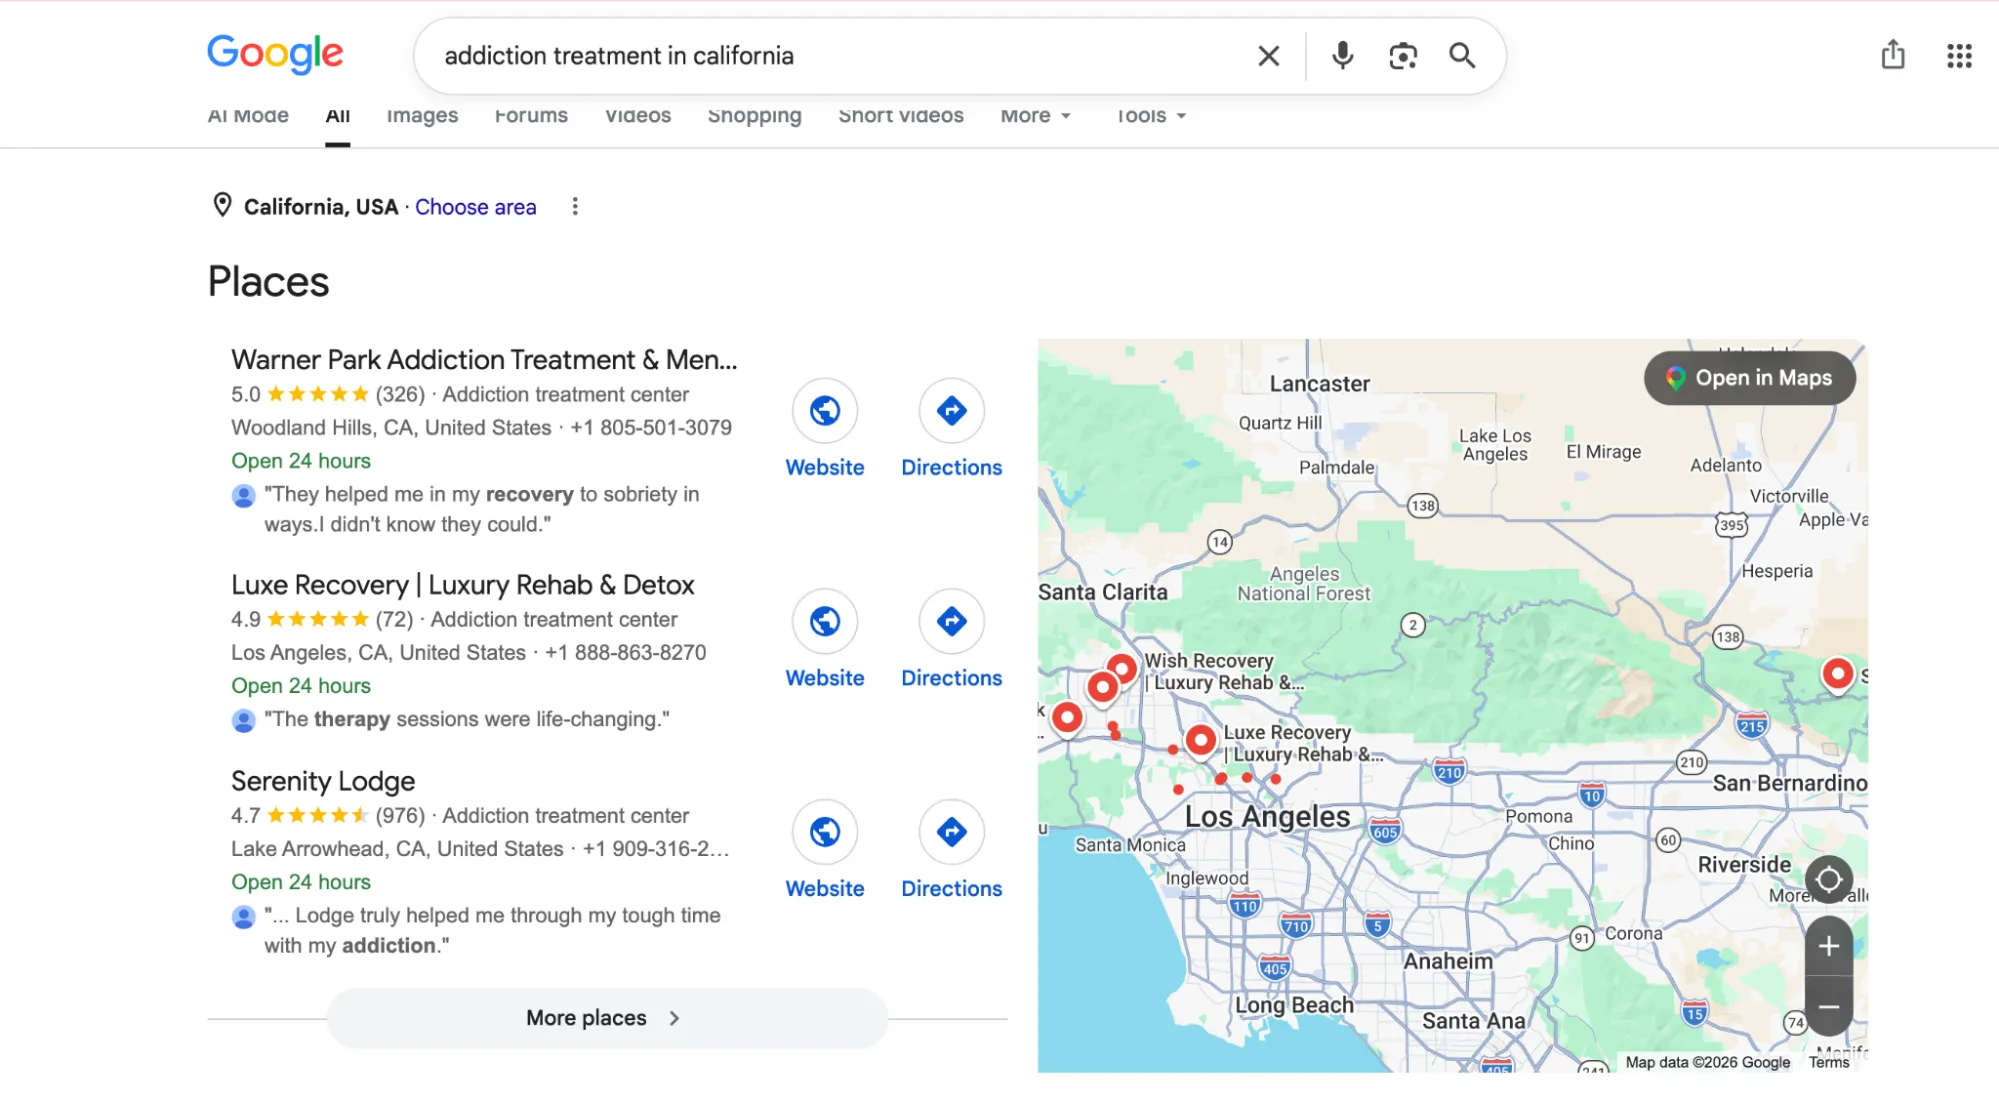Switch to AI Mode tab
Image resolution: width=1999 pixels, height=1110 pixels.
pos(248,116)
